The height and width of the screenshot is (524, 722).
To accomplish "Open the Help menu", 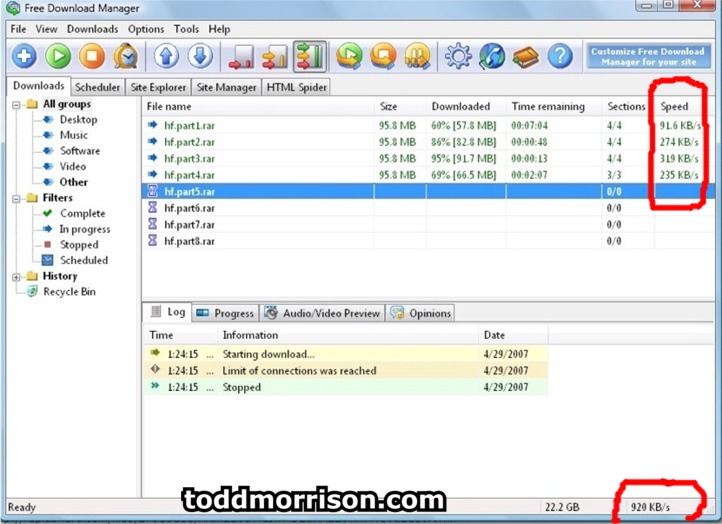I will 219,29.
